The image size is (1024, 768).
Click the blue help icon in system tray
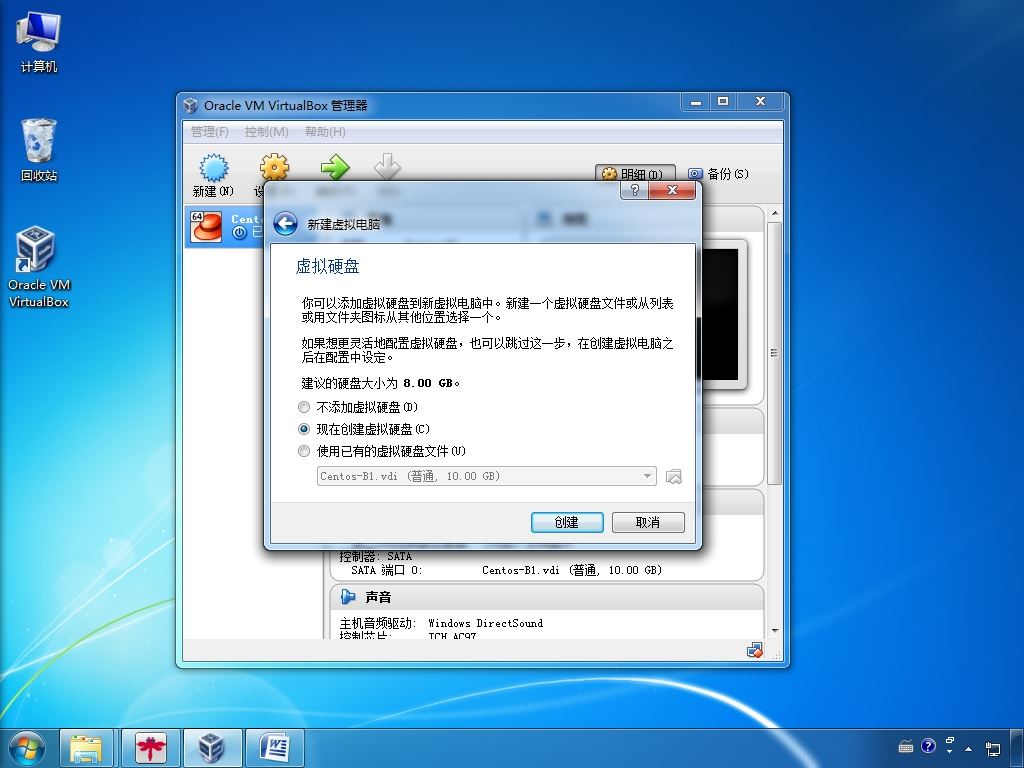928,746
